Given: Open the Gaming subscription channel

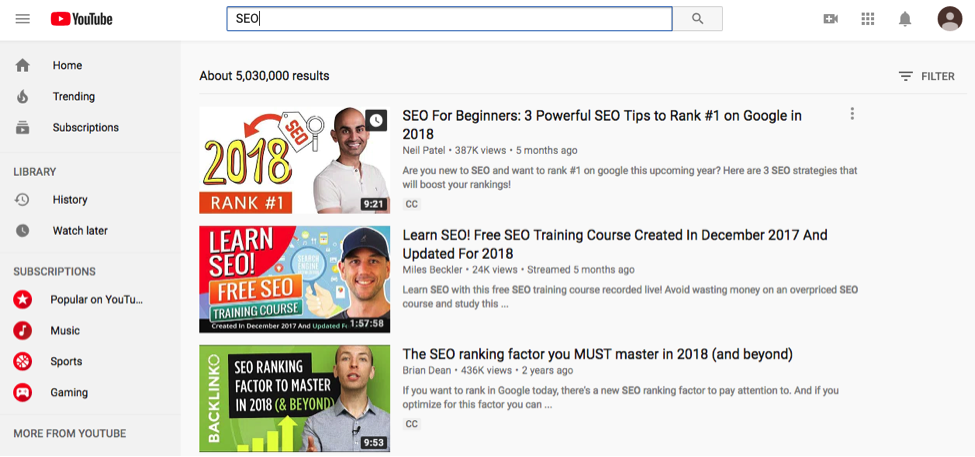Looking at the screenshot, I should [x=90, y=392].
